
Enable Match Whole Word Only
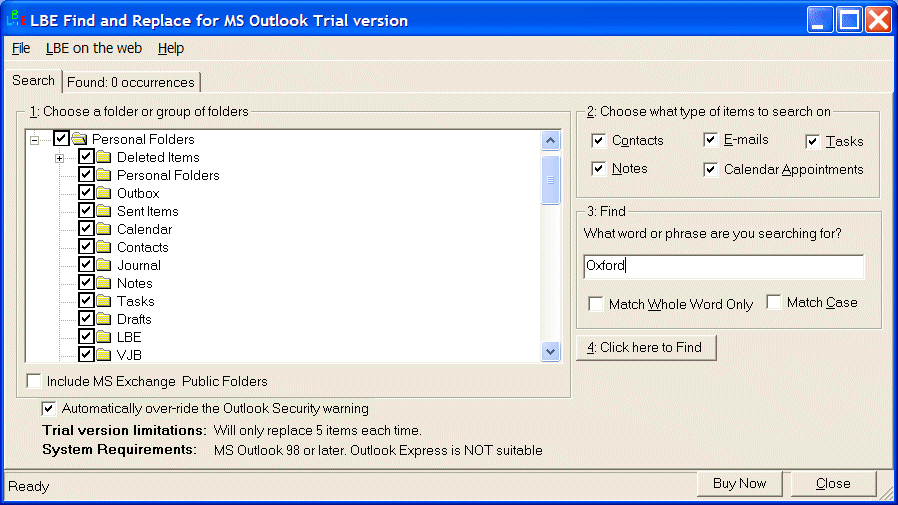596,304
